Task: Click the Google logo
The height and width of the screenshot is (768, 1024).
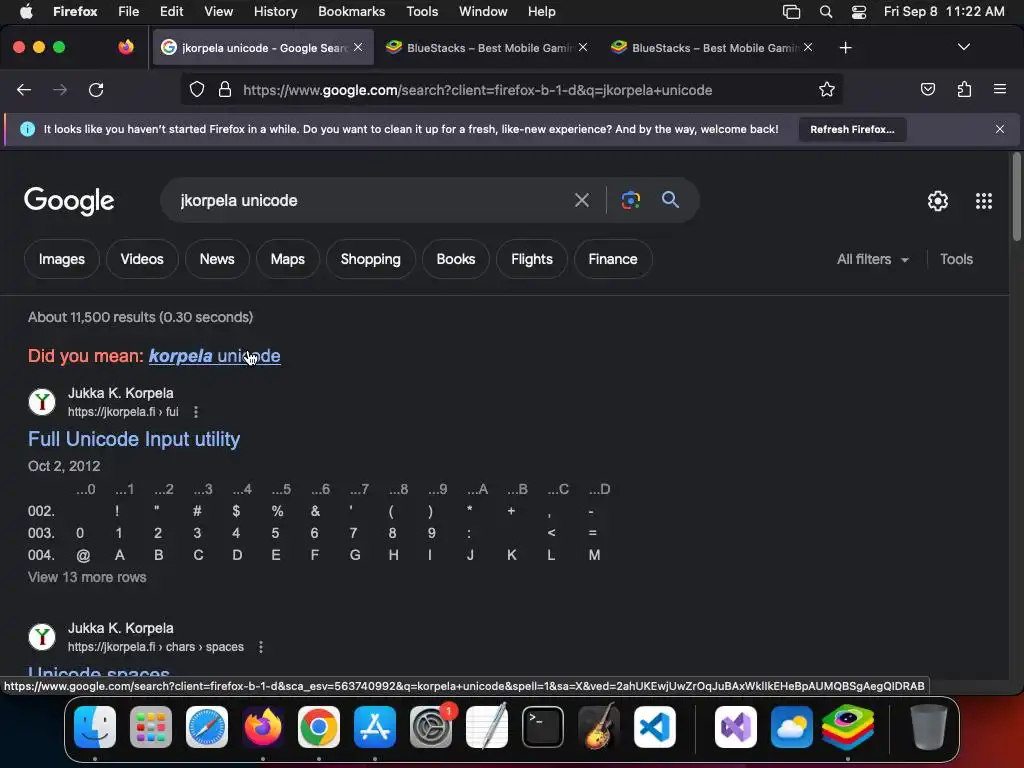Action: [x=69, y=201]
